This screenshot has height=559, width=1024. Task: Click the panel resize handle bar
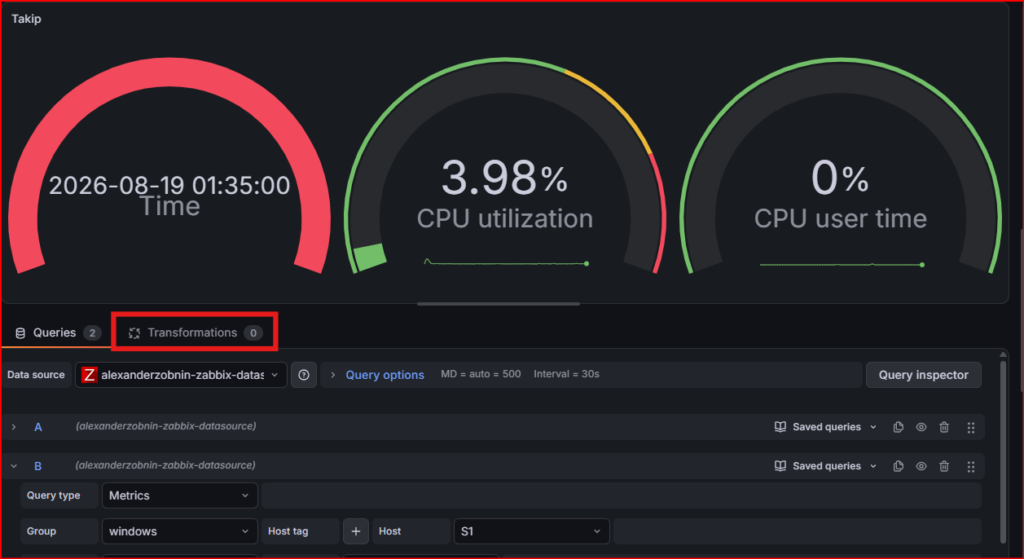[x=498, y=304]
